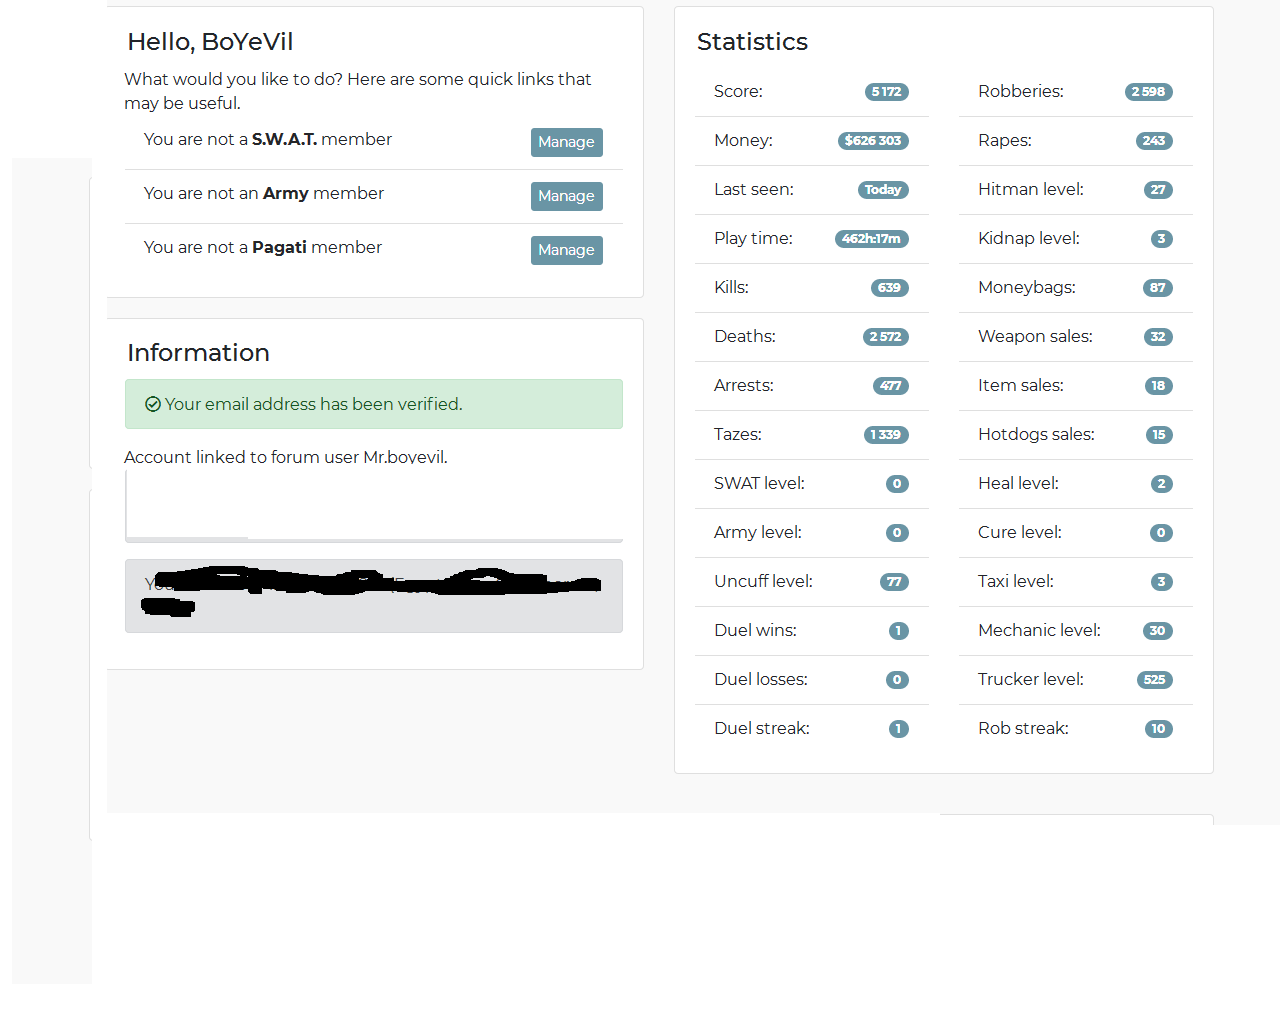Click the Moneybags badge 87
Image resolution: width=1280 pixels, height=1024 pixels.
click(1158, 288)
